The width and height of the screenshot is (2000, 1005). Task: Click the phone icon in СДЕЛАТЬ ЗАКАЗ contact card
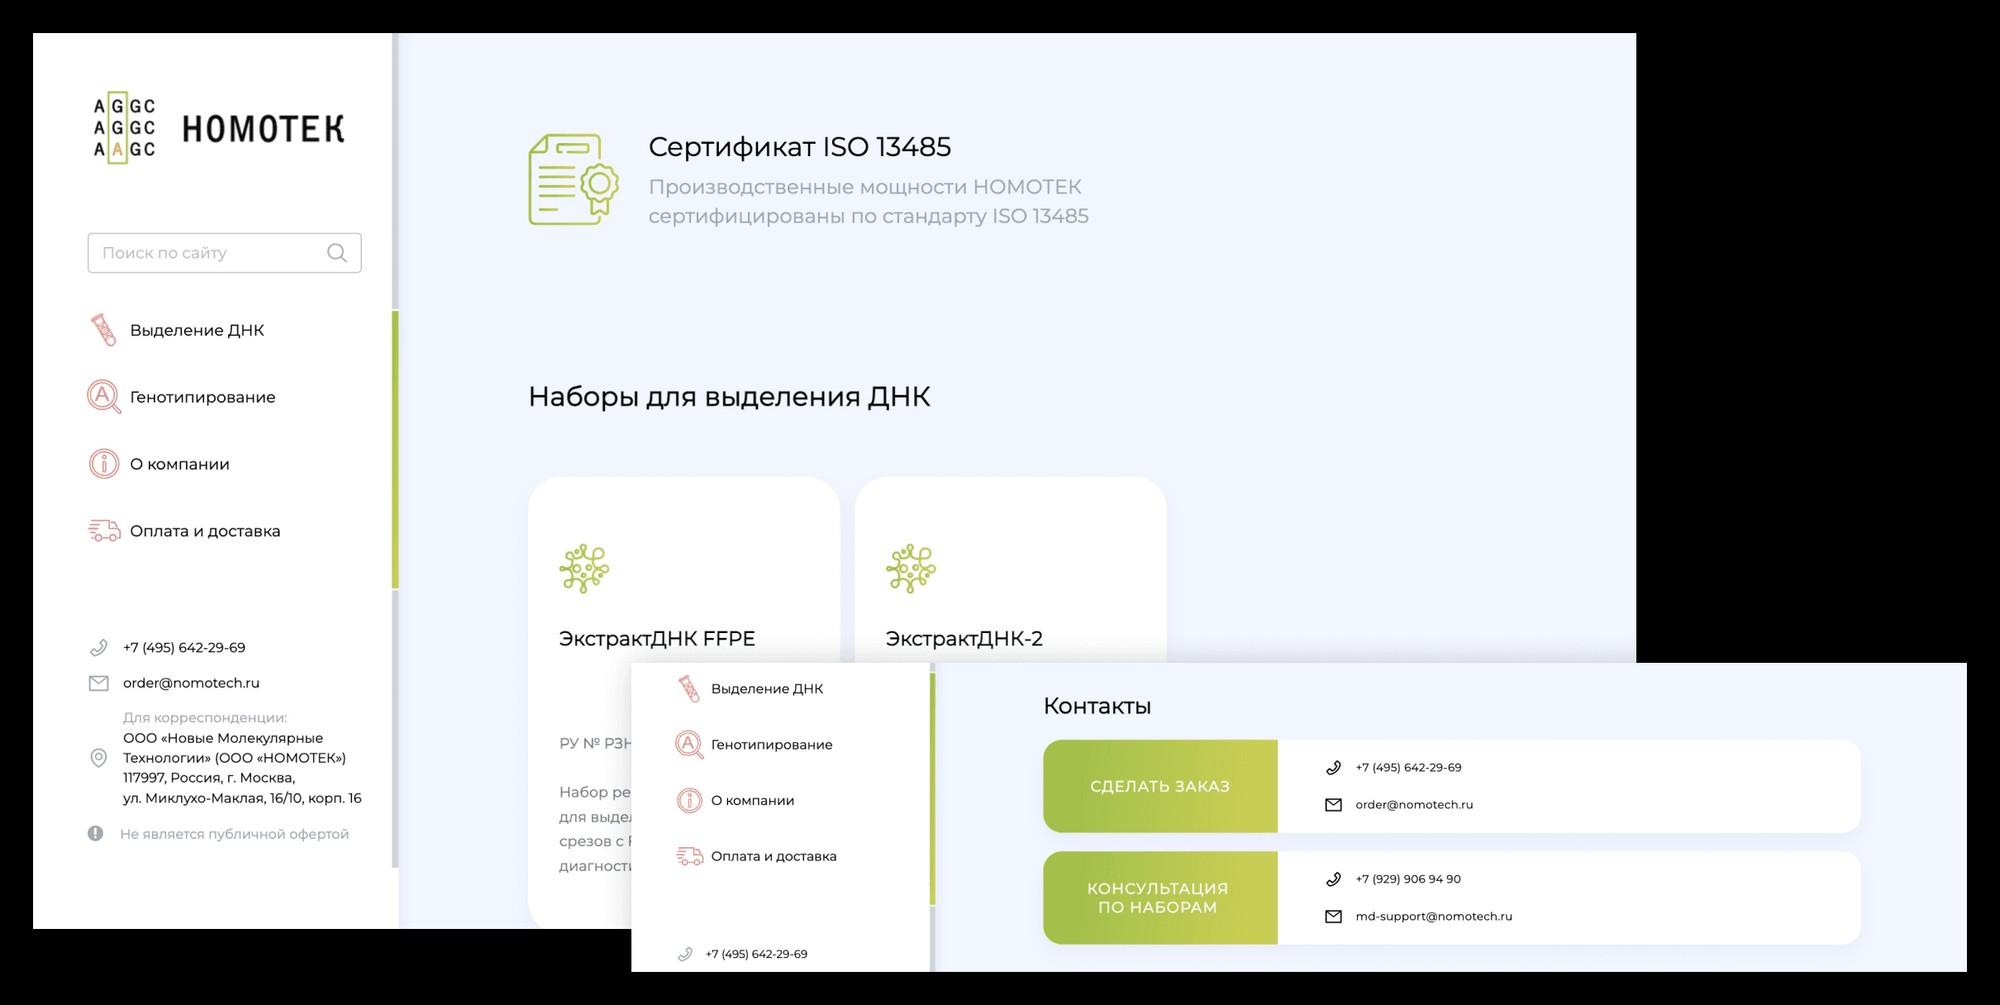(1333, 768)
